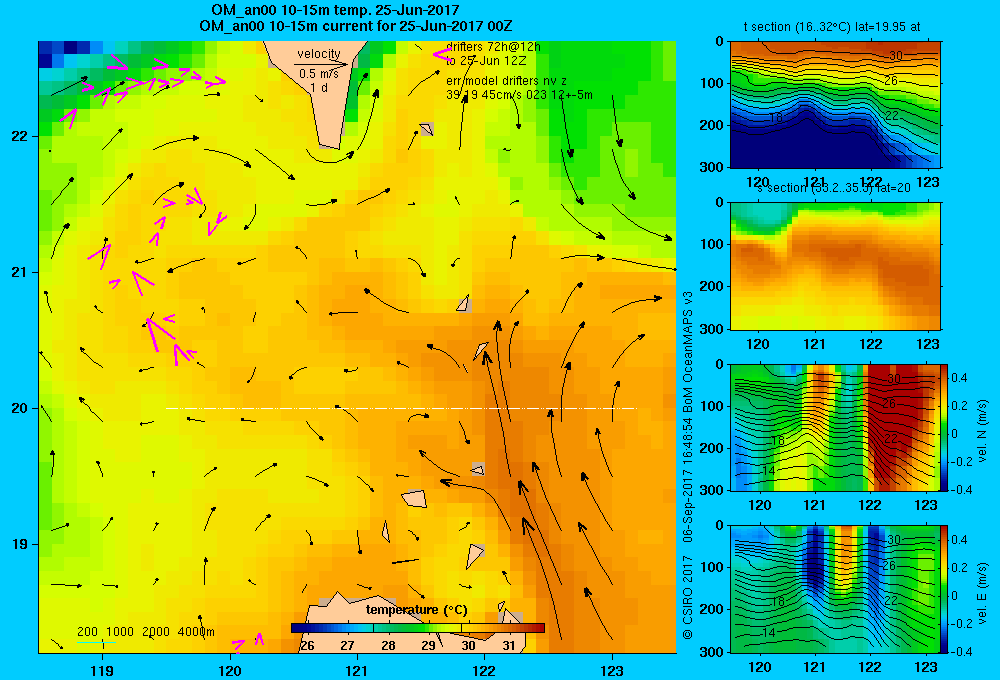Image resolution: width=1000 pixels, height=680 pixels.
Task: Click the '30' tick on temperature colorbar
Action: 468,646
